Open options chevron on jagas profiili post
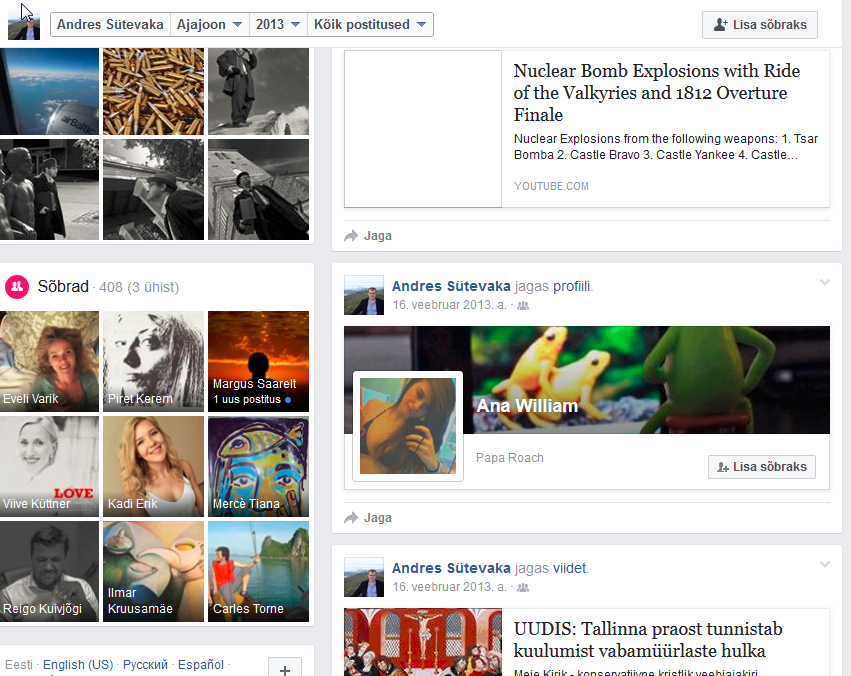Screen dimensions: 851x676 pos(824,282)
